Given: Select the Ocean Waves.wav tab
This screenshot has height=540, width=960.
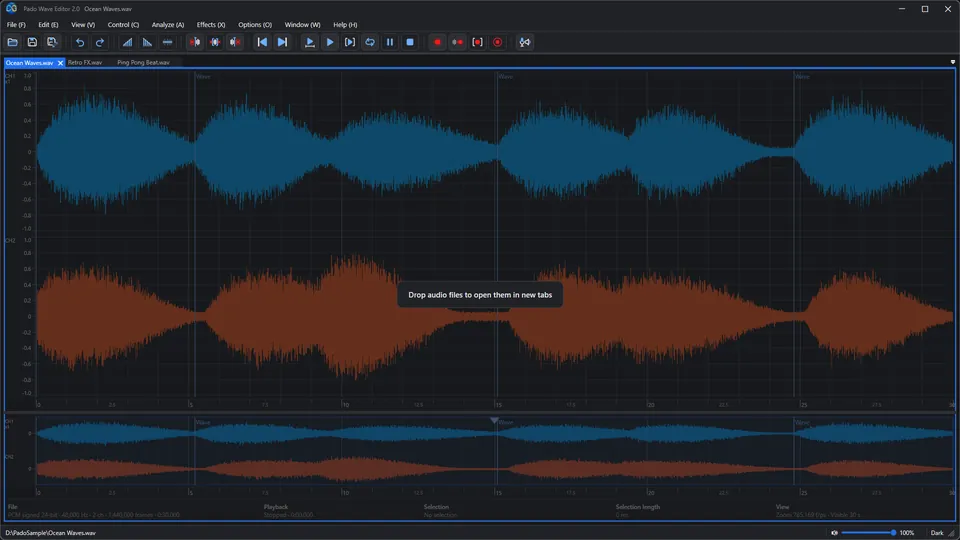Looking at the screenshot, I should click(x=29, y=62).
